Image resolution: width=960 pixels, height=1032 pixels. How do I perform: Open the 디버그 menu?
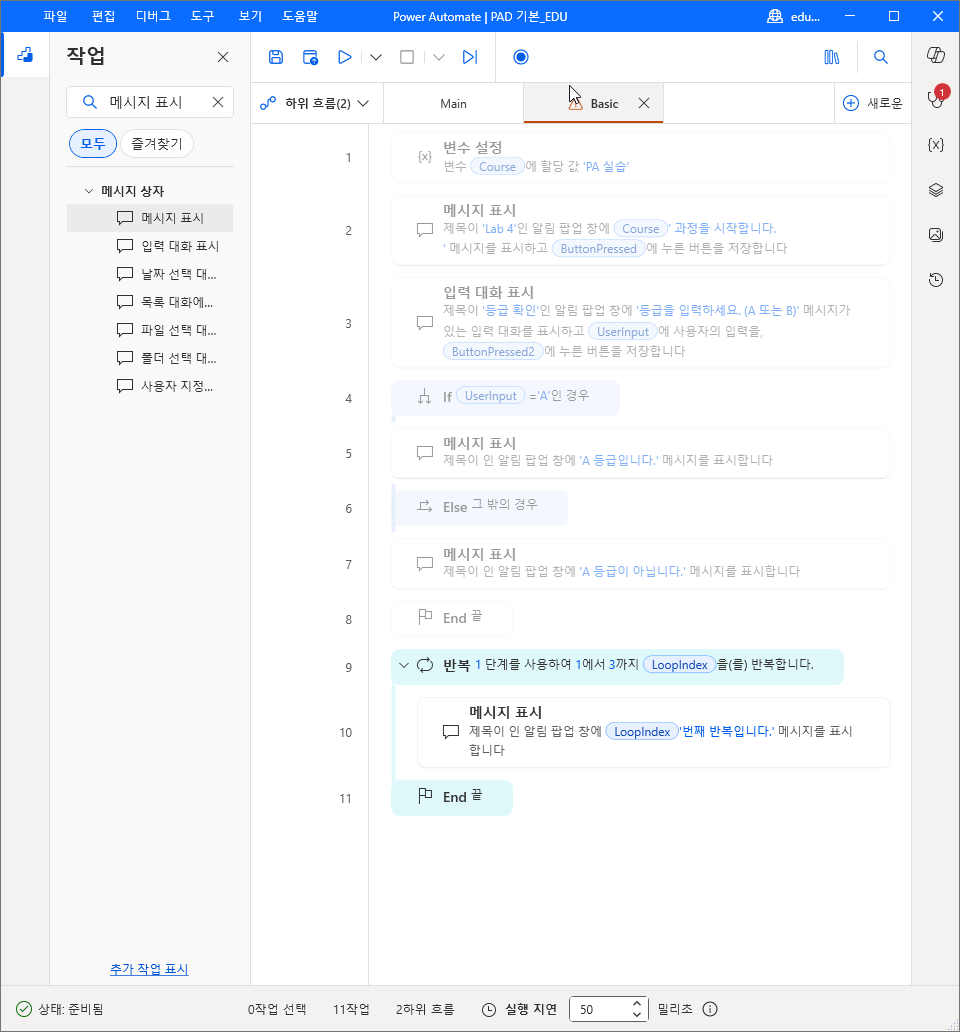click(153, 16)
